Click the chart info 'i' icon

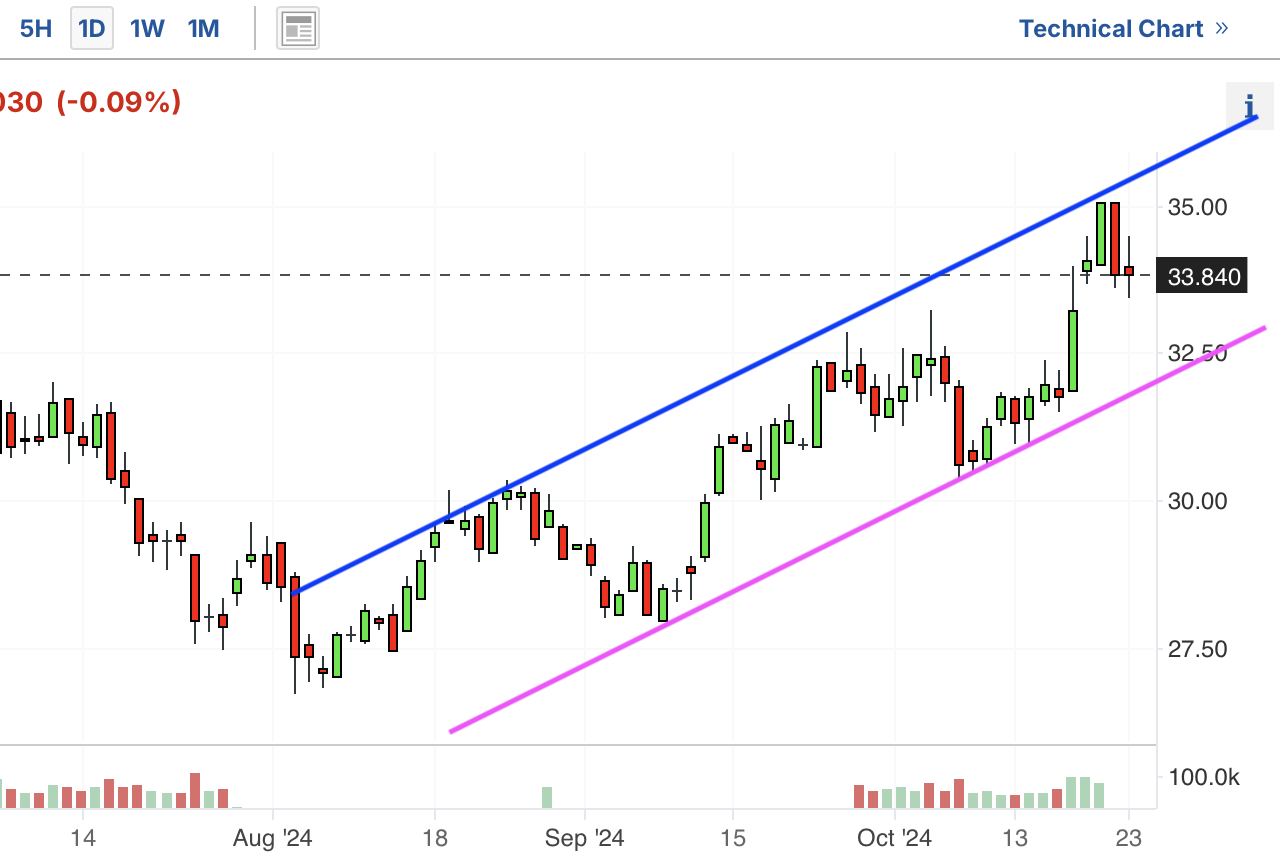pos(1249,105)
